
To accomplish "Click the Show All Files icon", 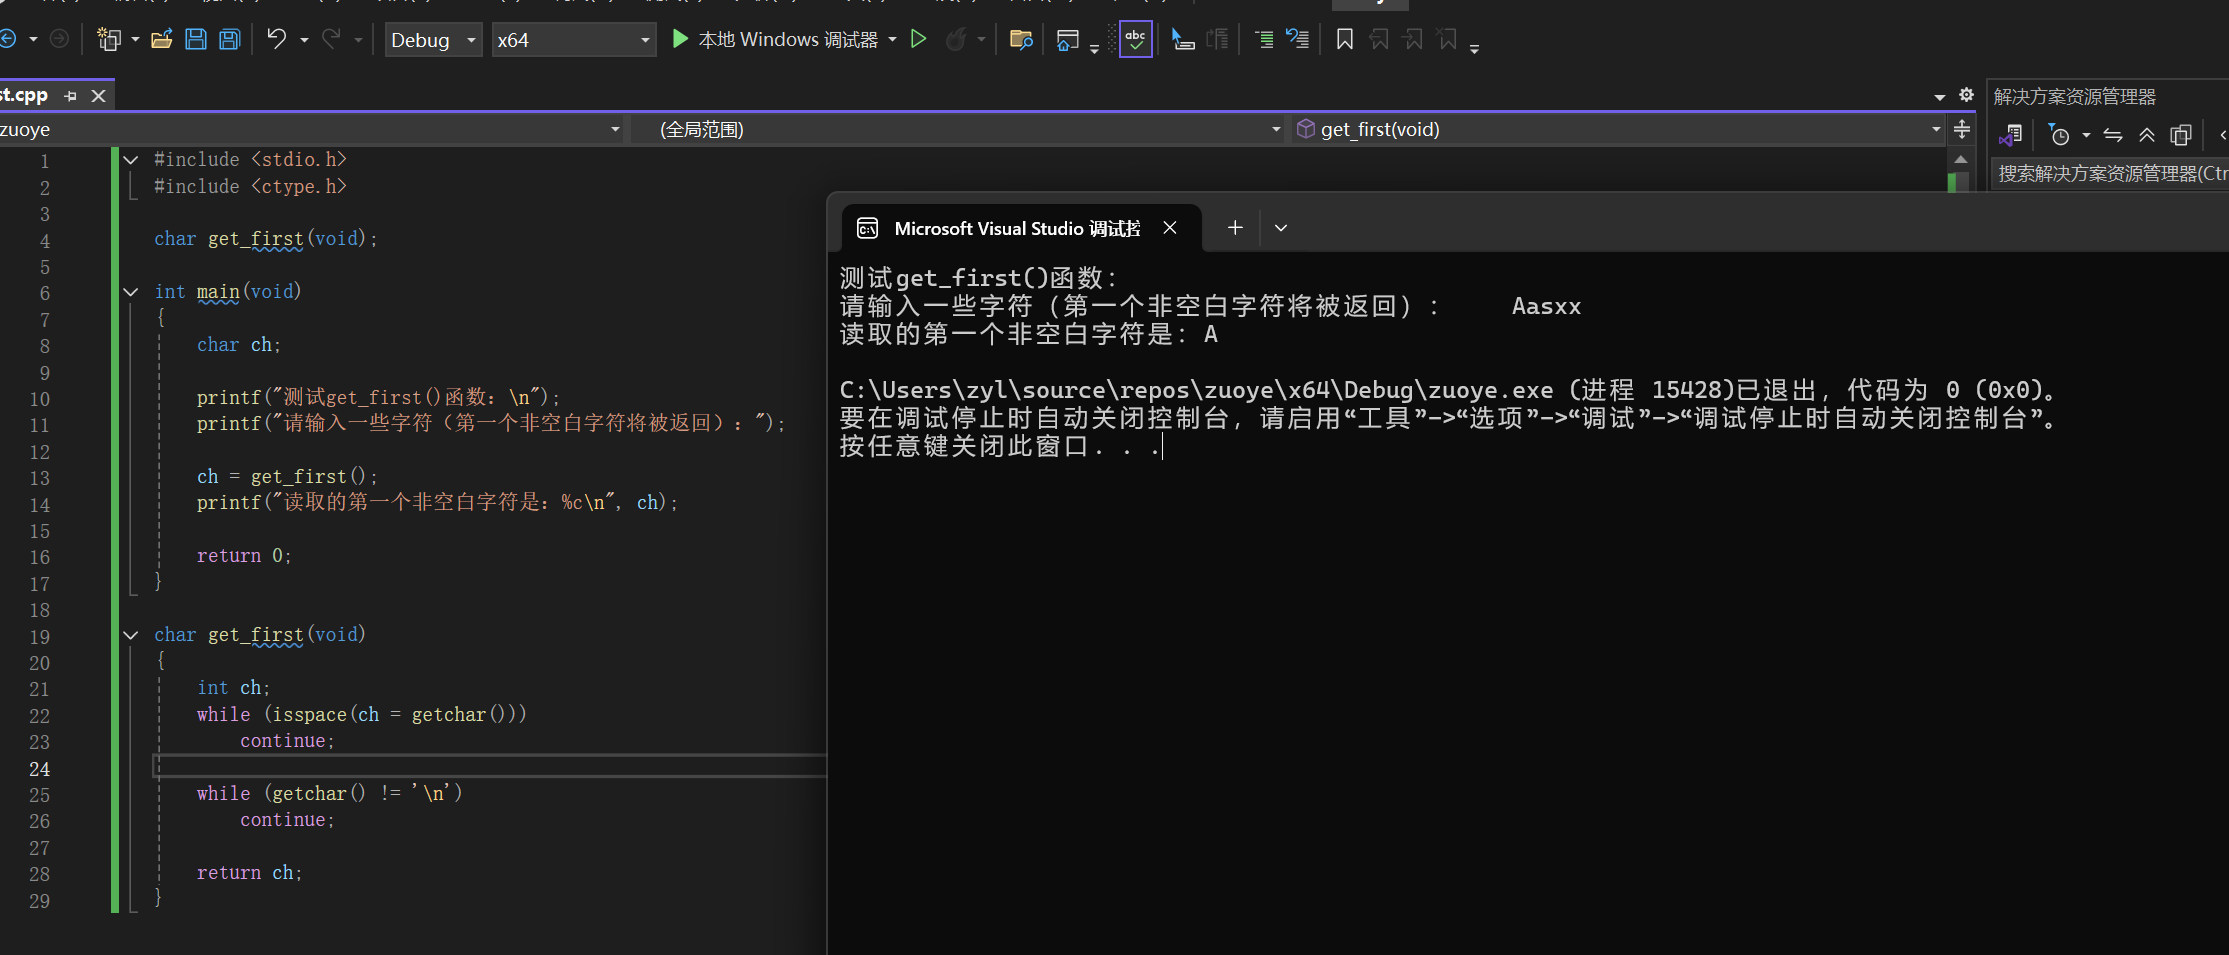I will tap(2181, 135).
